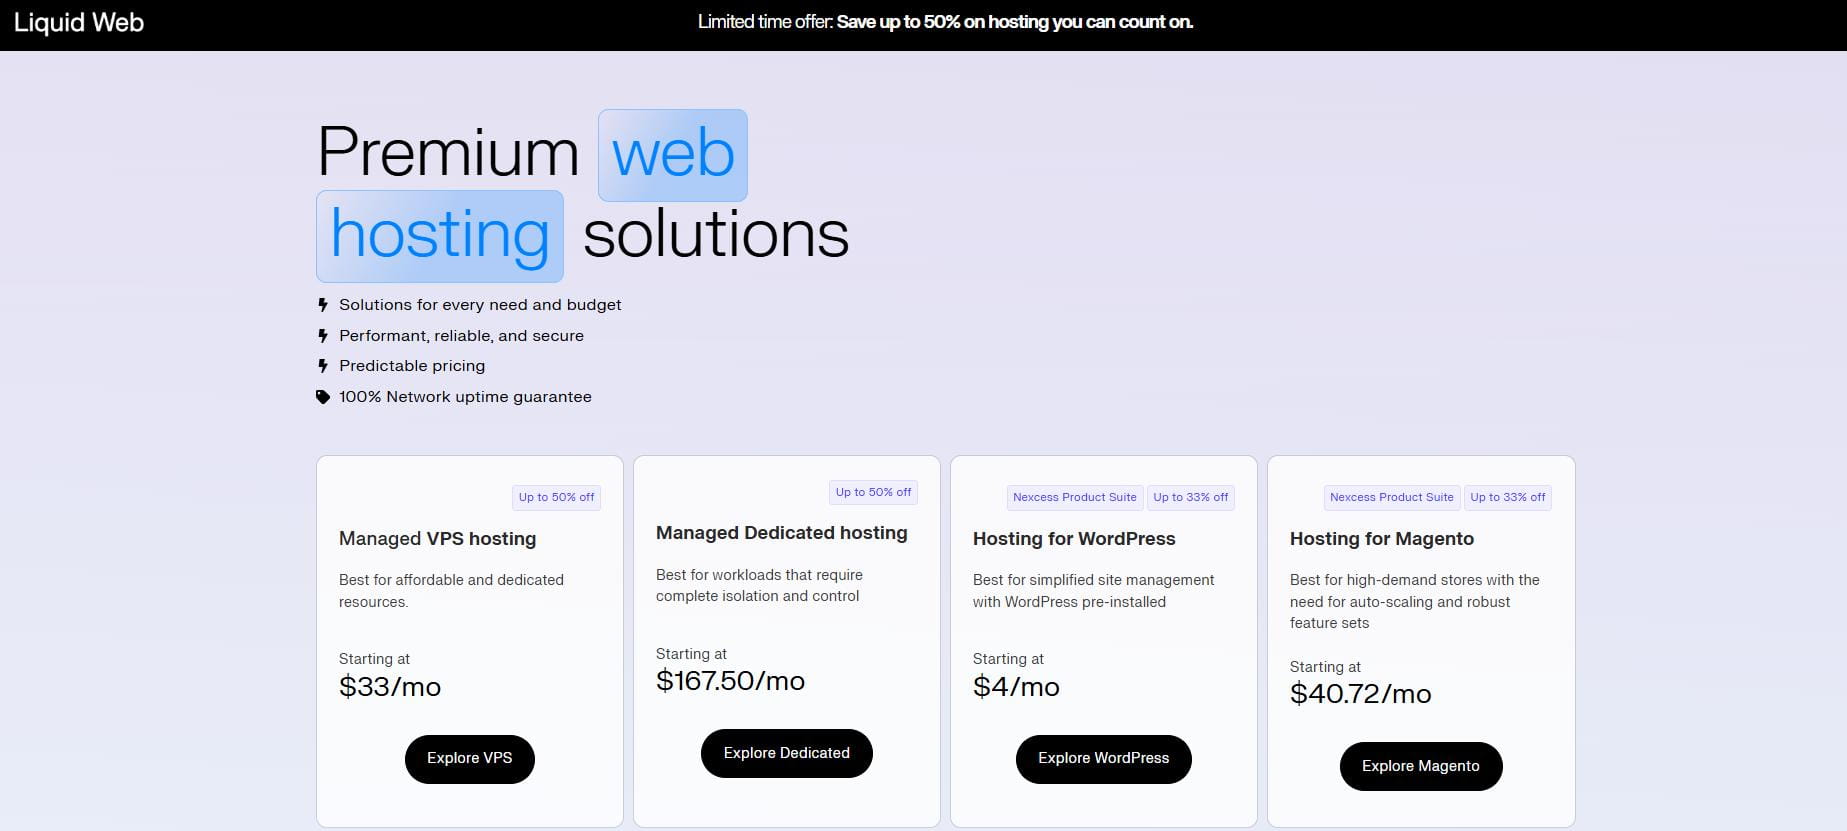Click the limited time offer banner text
This screenshot has height=831, width=1847.
click(x=945, y=22)
